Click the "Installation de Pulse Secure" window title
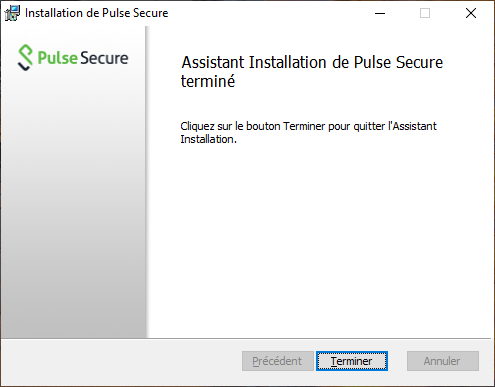Viewport: 495px width, 387px height. click(97, 13)
